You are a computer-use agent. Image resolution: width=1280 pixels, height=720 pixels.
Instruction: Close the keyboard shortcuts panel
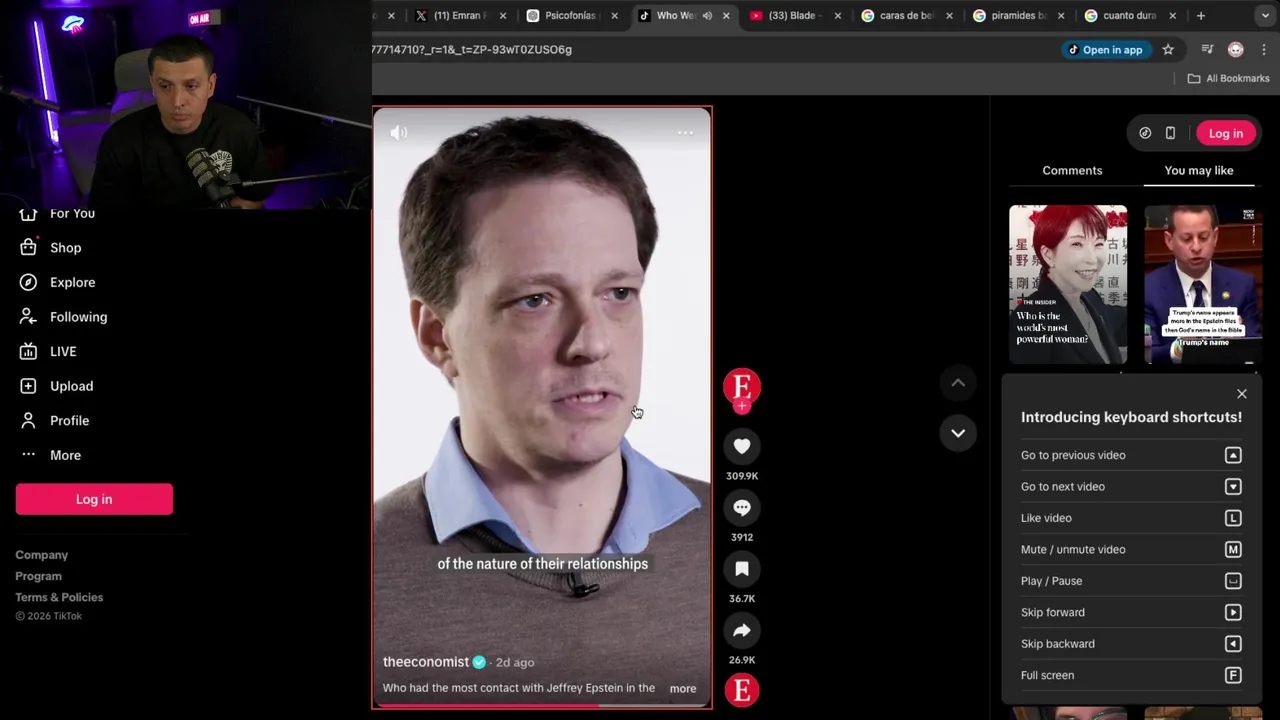[x=1242, y=394]
